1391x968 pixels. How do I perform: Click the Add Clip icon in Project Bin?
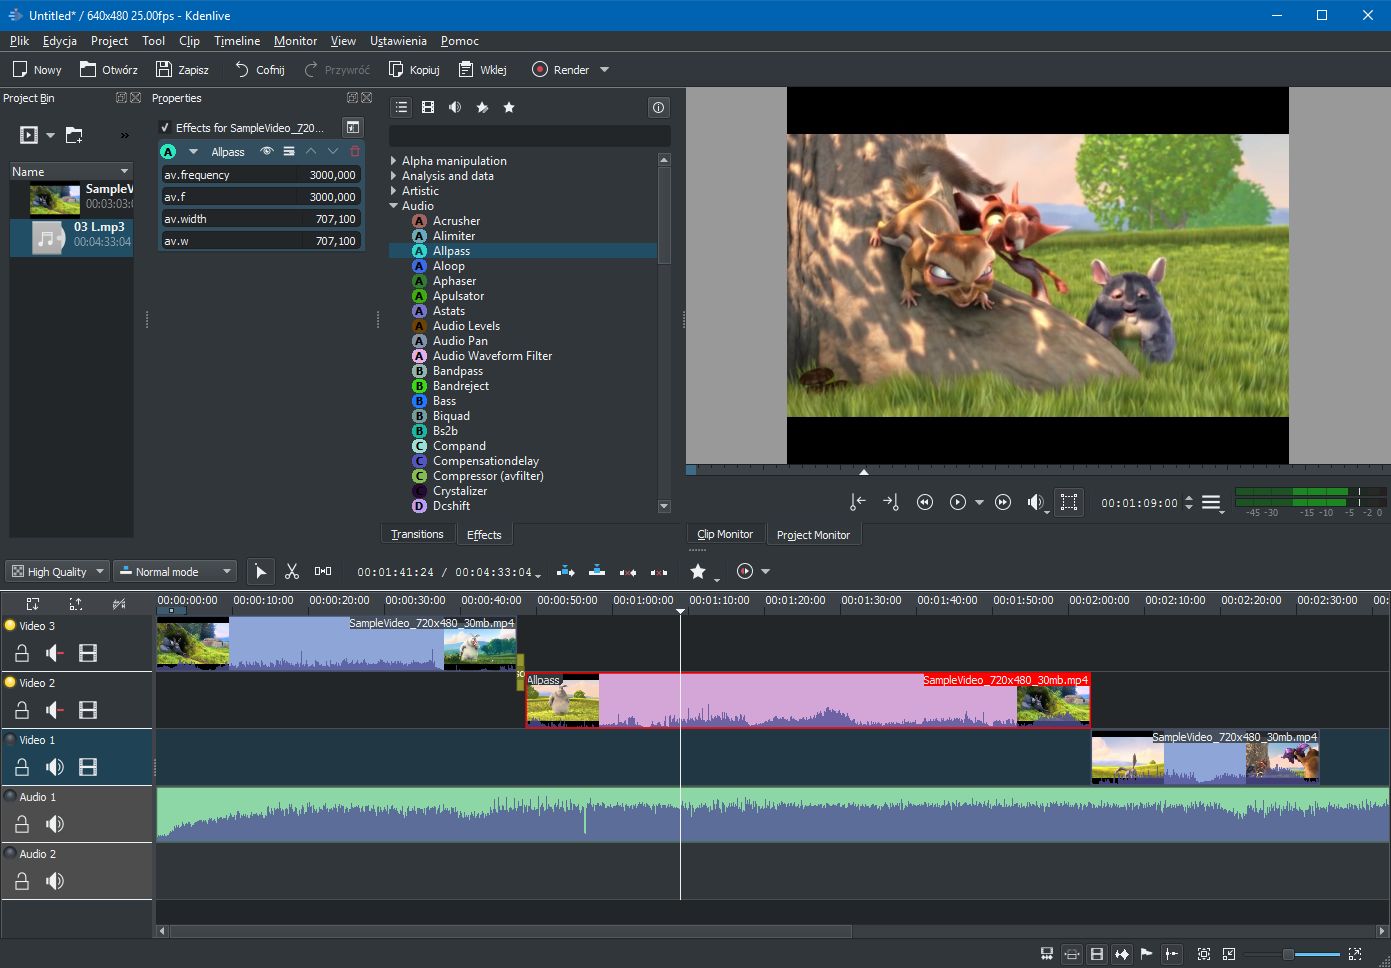(x=29, y=135)
